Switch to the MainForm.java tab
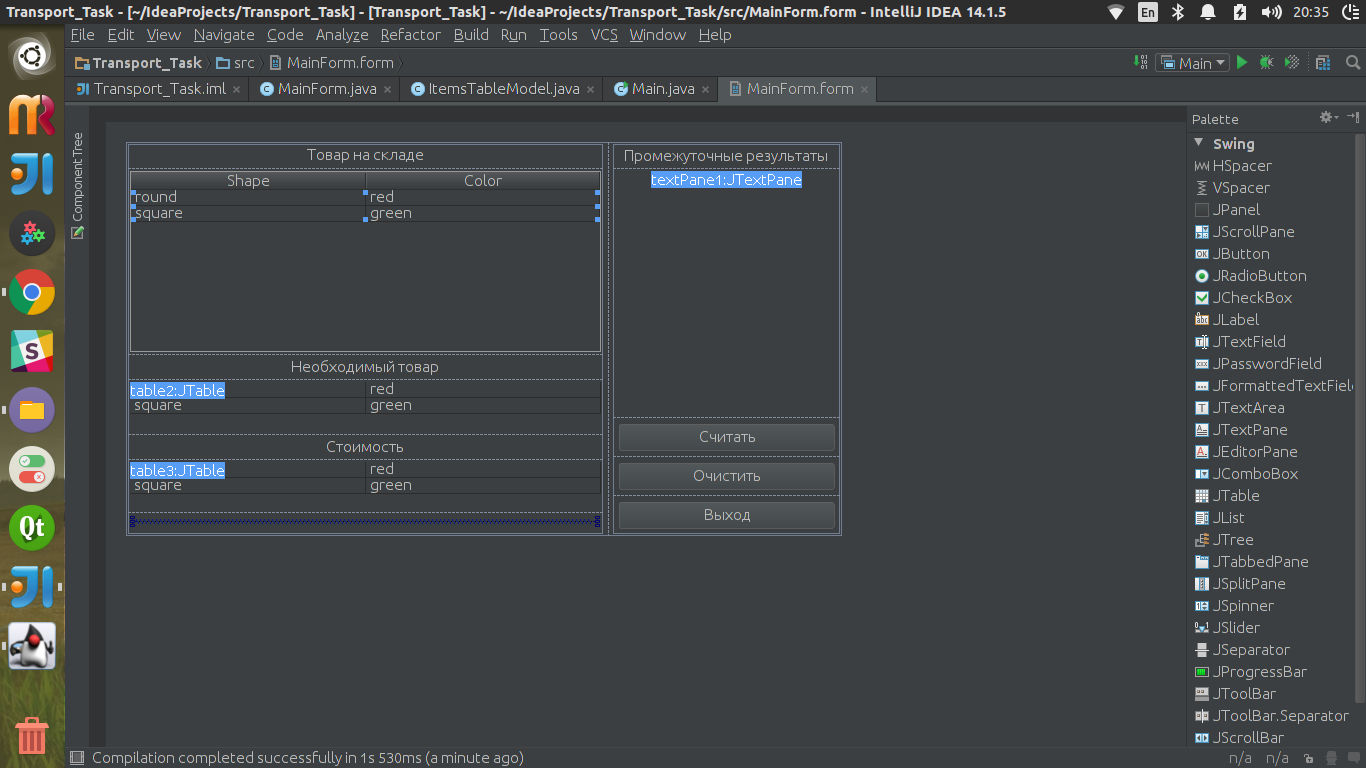Image resolution: width=1366 pixels, height=768 pixels. (326, 89)
